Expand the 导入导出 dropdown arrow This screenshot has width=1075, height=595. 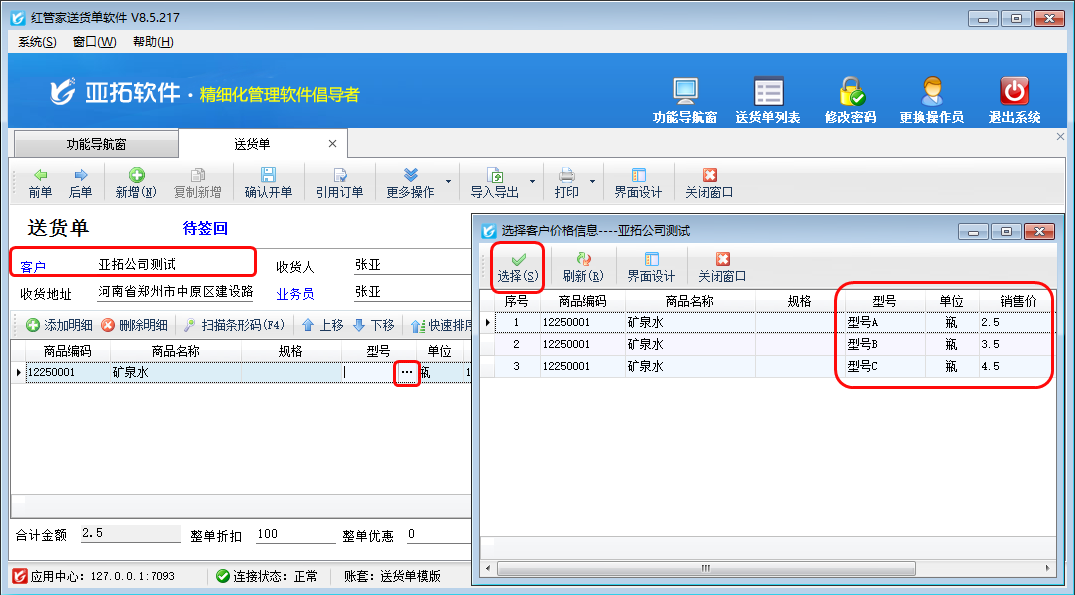(532, 182)
